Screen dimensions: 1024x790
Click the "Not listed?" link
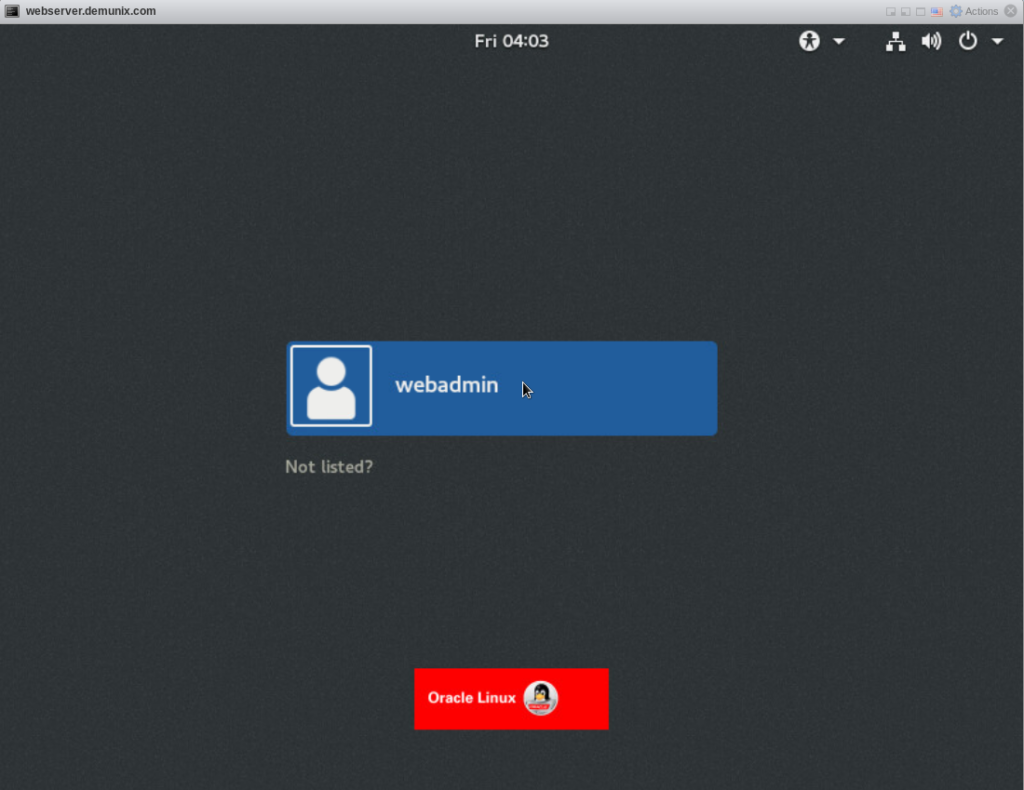point(329,466)
